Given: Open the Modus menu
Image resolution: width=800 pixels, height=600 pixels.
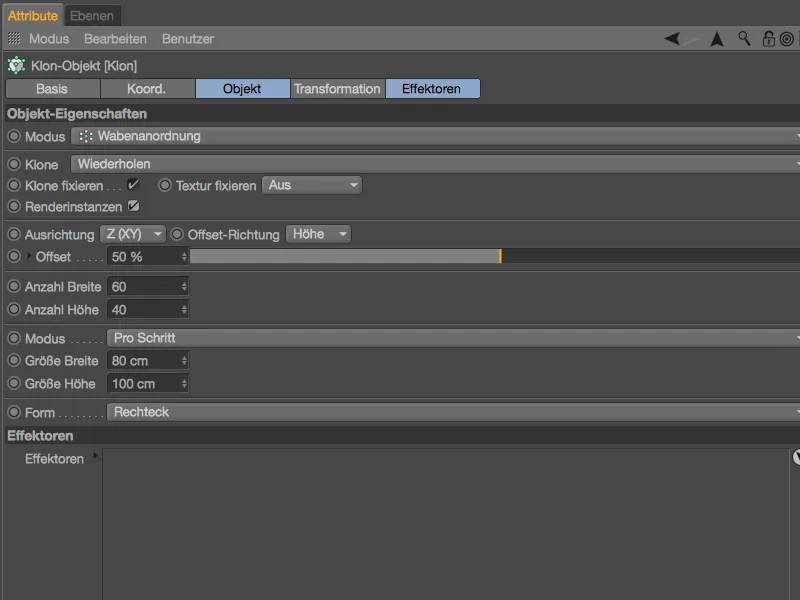Looking at the screenshot, I should point(49,39).
